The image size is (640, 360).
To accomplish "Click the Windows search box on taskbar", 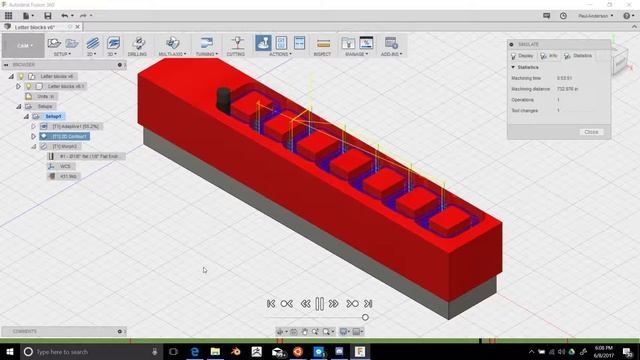I will [90, 351].
